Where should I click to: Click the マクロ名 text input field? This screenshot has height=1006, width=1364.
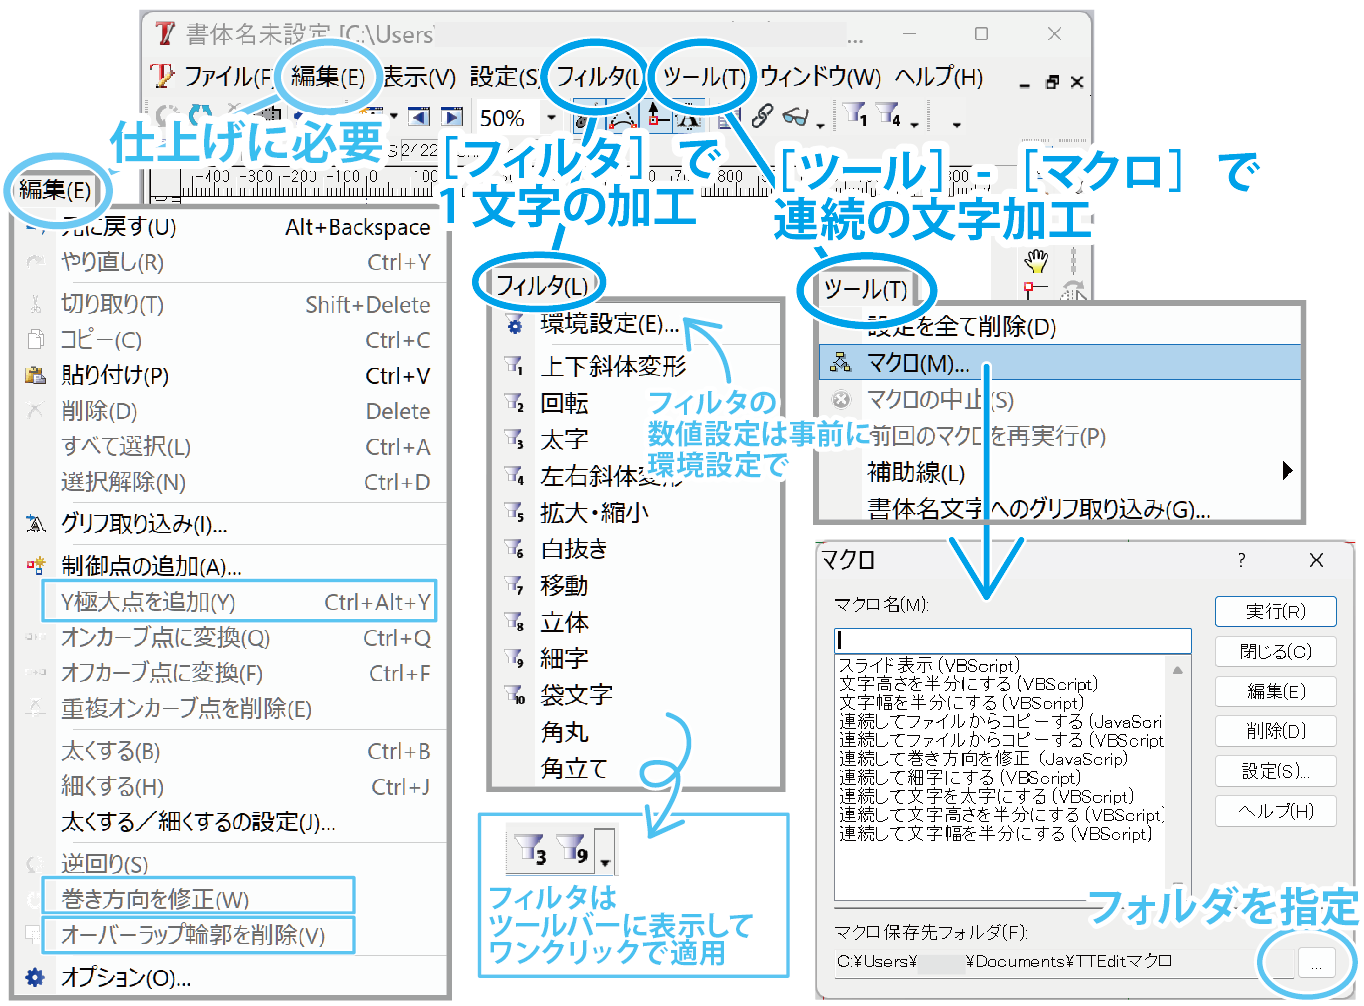click(1012, 640)
